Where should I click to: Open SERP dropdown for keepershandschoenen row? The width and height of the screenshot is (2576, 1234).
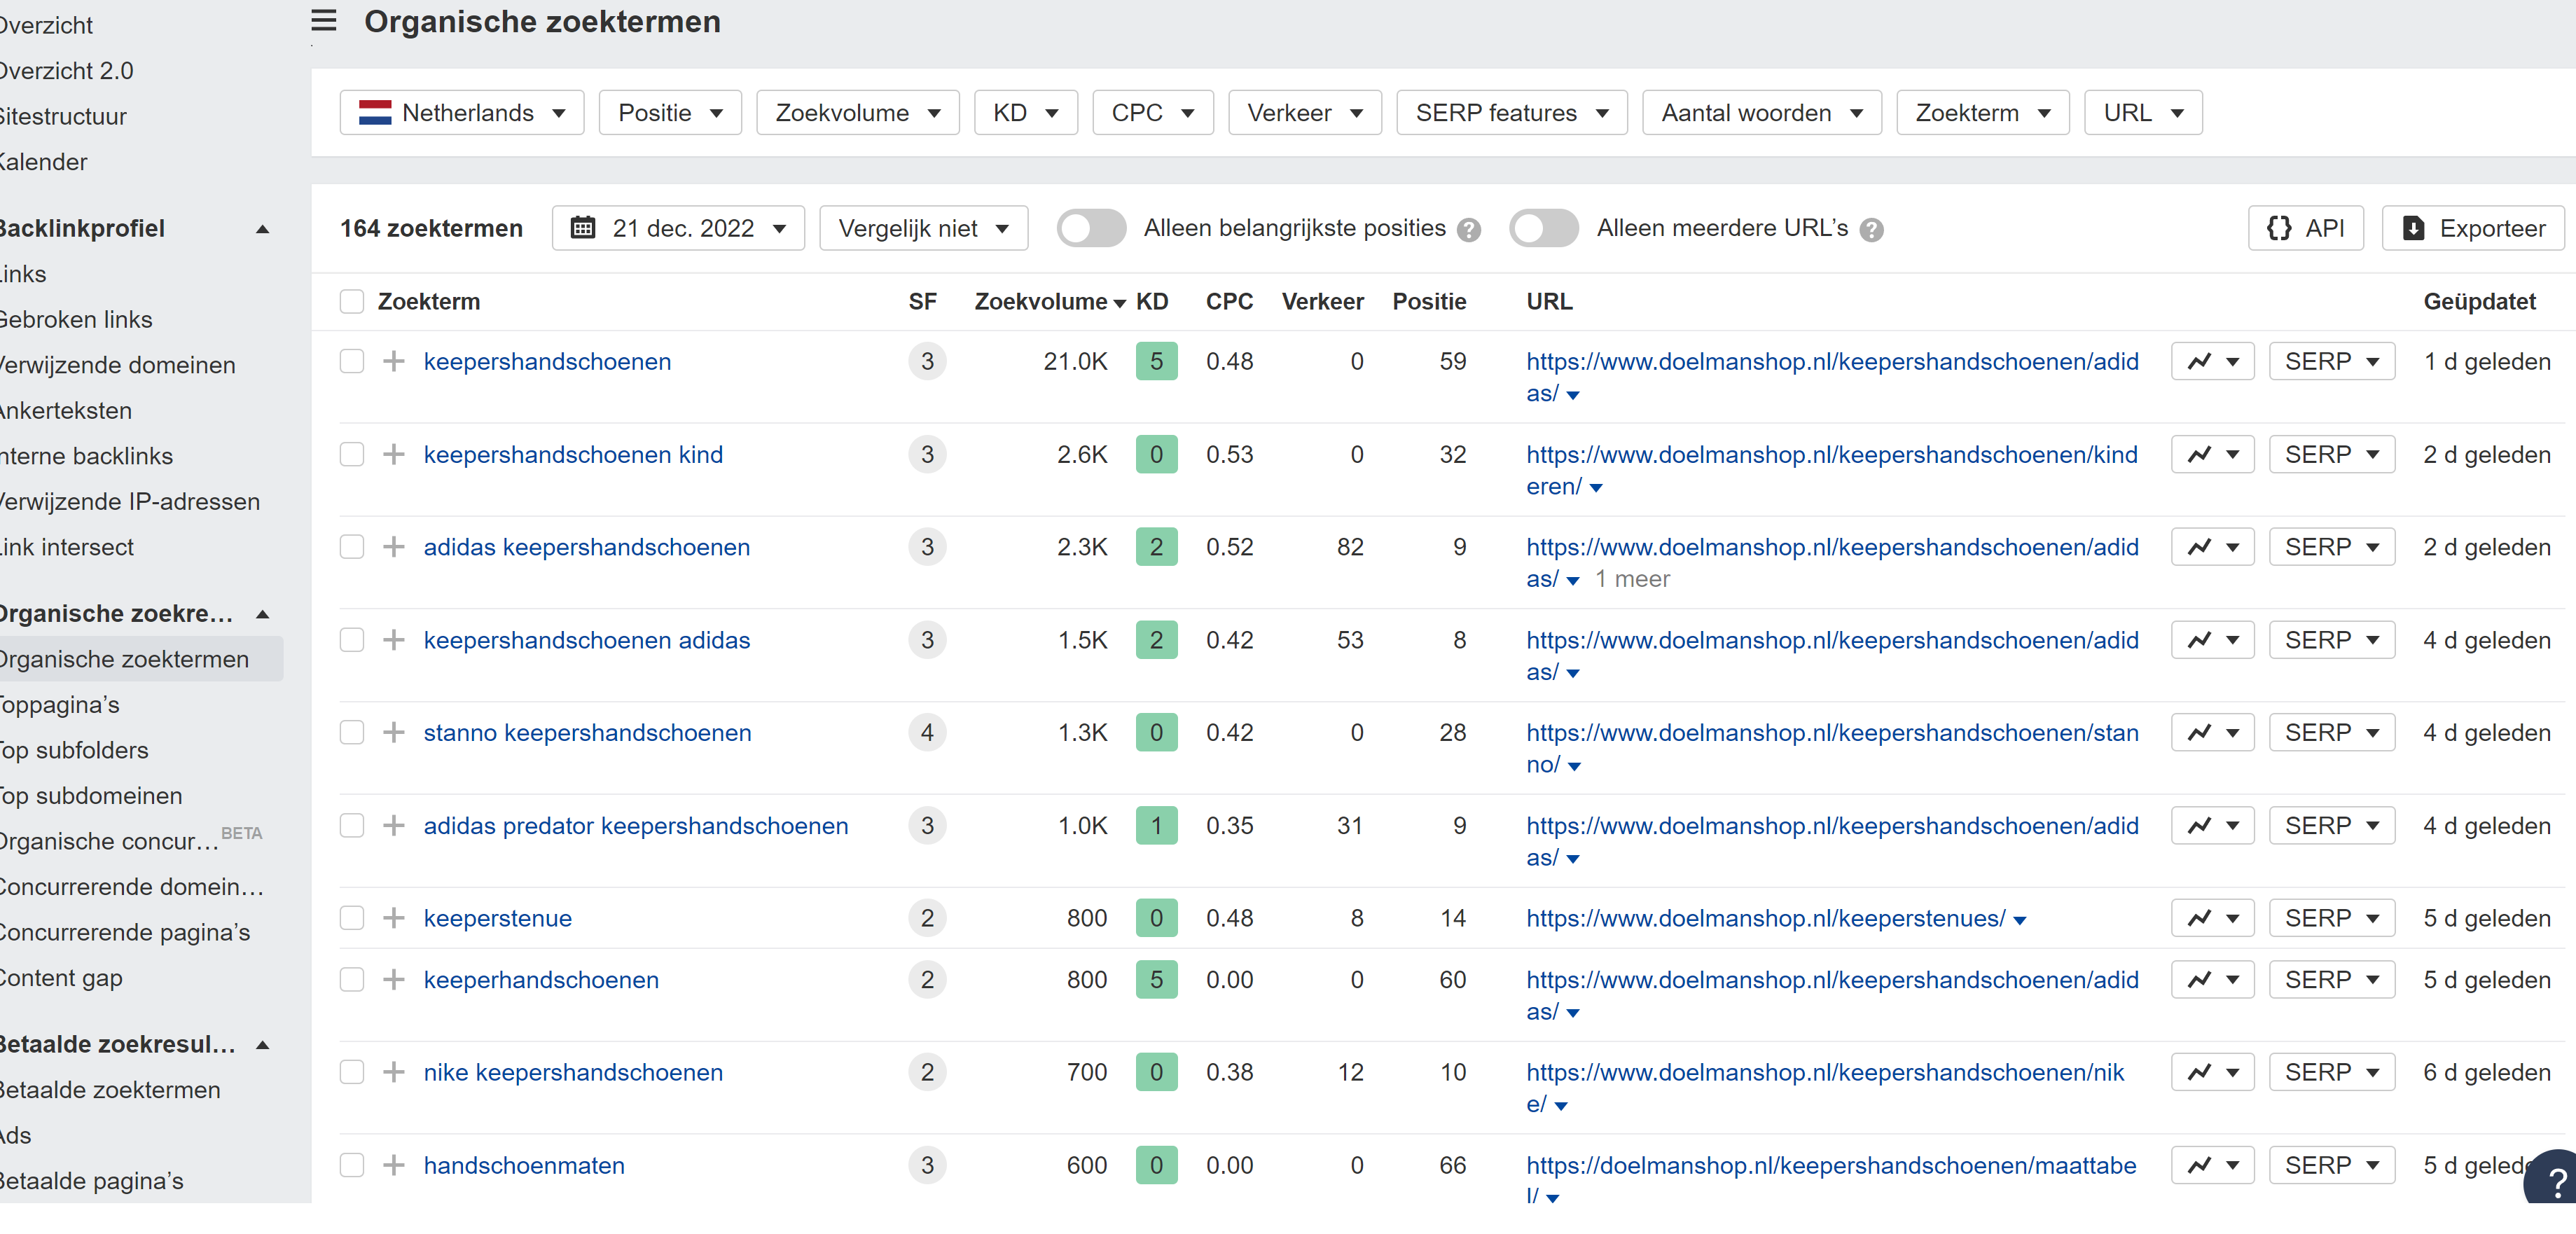2332,361
